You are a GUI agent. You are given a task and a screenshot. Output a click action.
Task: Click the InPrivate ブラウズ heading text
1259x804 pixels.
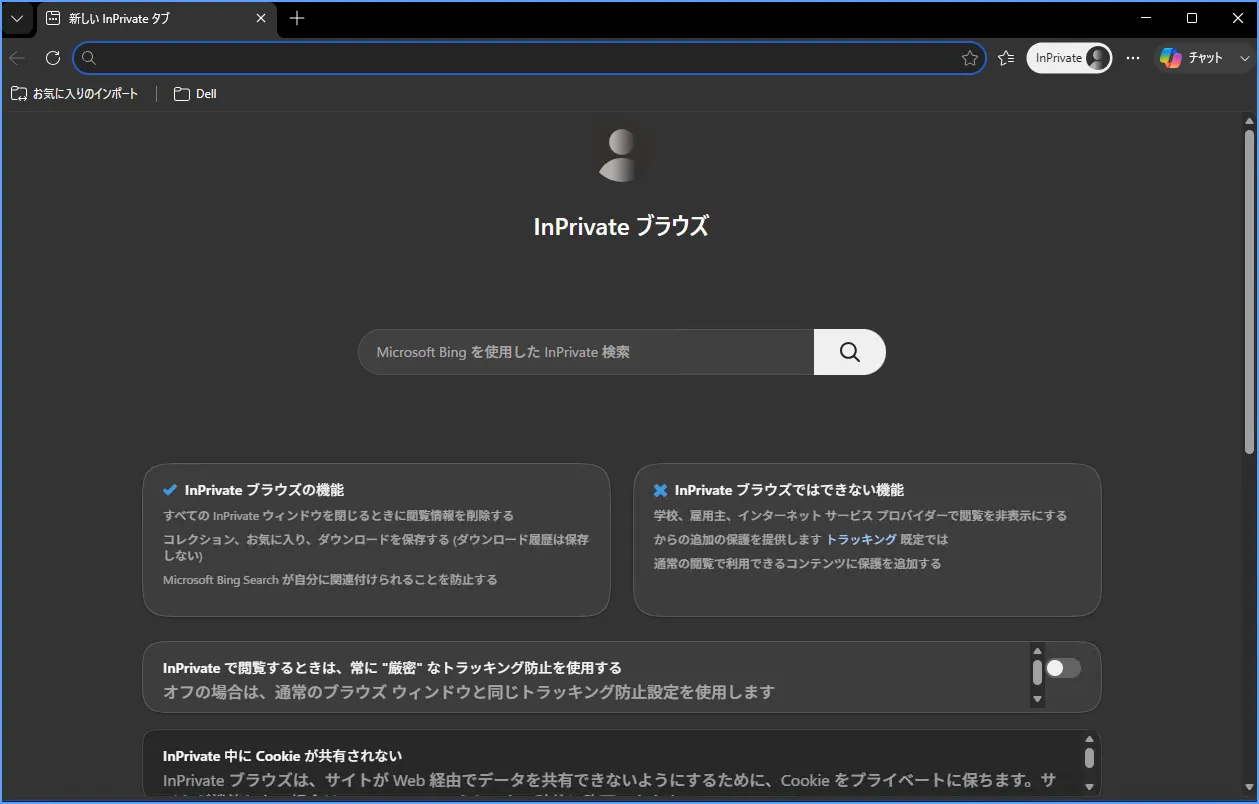point(621,227)
